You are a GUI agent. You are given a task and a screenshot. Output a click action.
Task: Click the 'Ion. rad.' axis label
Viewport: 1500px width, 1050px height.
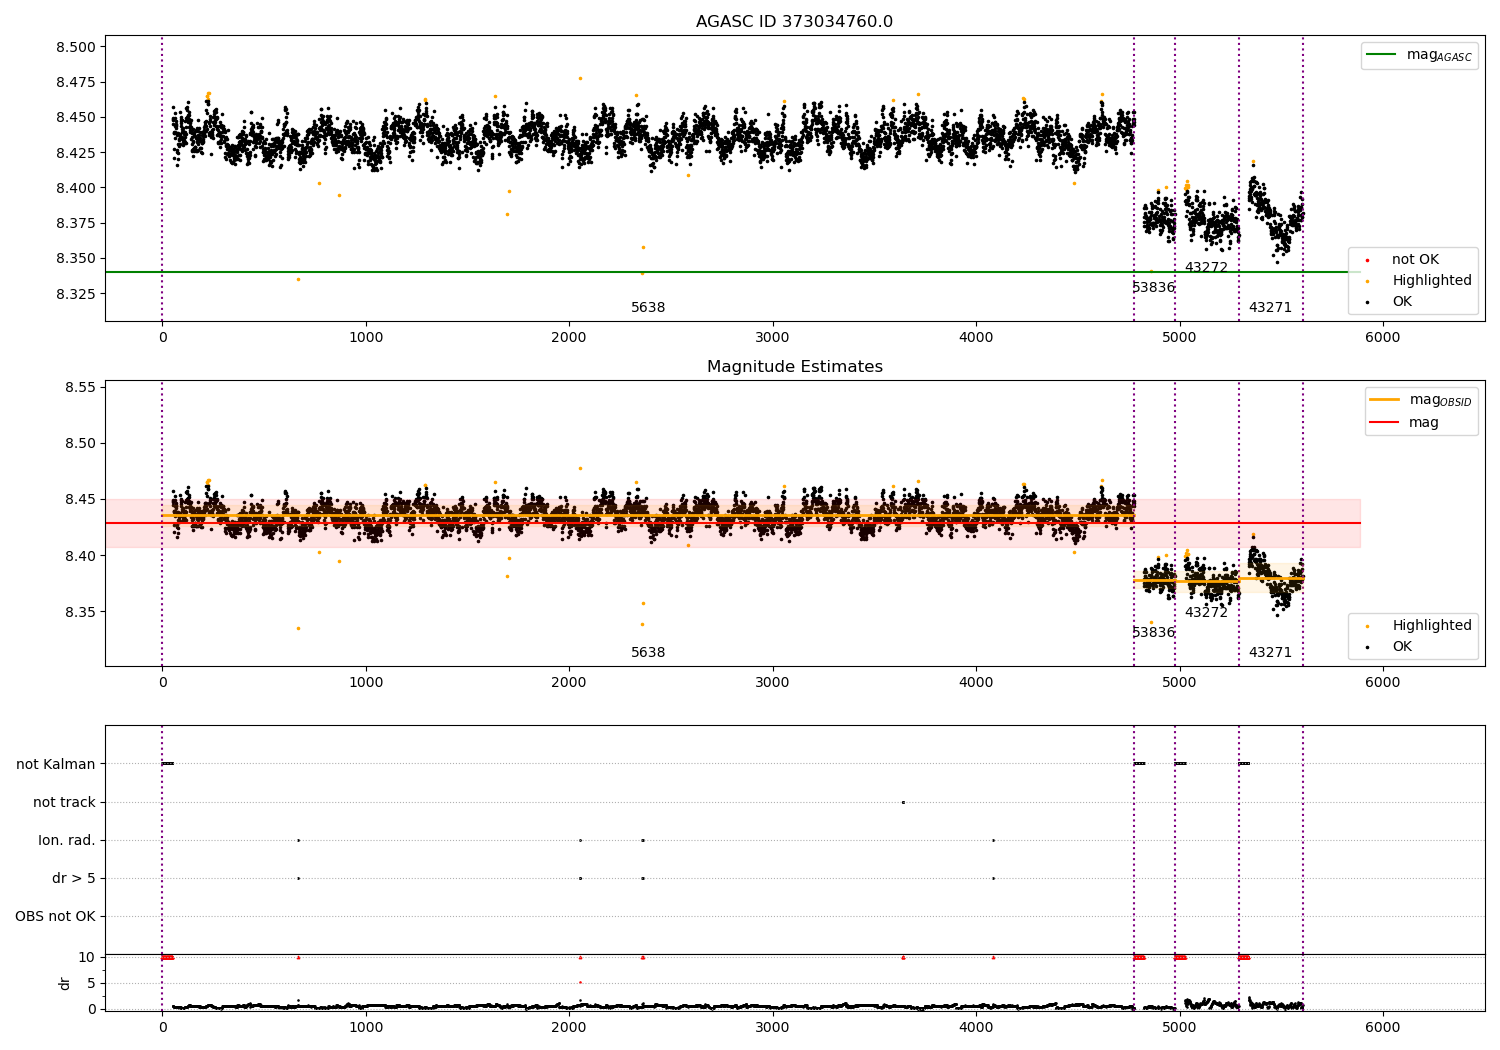[x=67, y=841]
